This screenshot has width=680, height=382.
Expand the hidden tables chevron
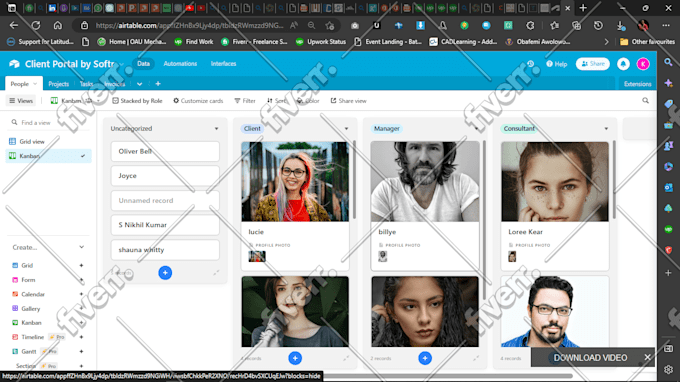pos(139,84)
